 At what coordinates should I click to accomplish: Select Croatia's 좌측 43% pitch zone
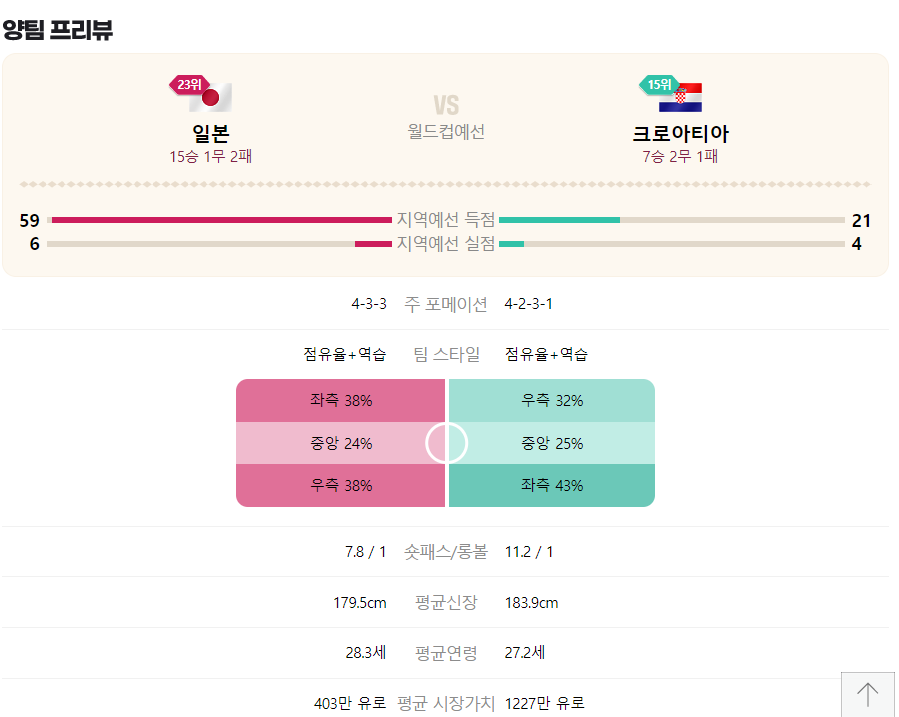tap(553, 486)
